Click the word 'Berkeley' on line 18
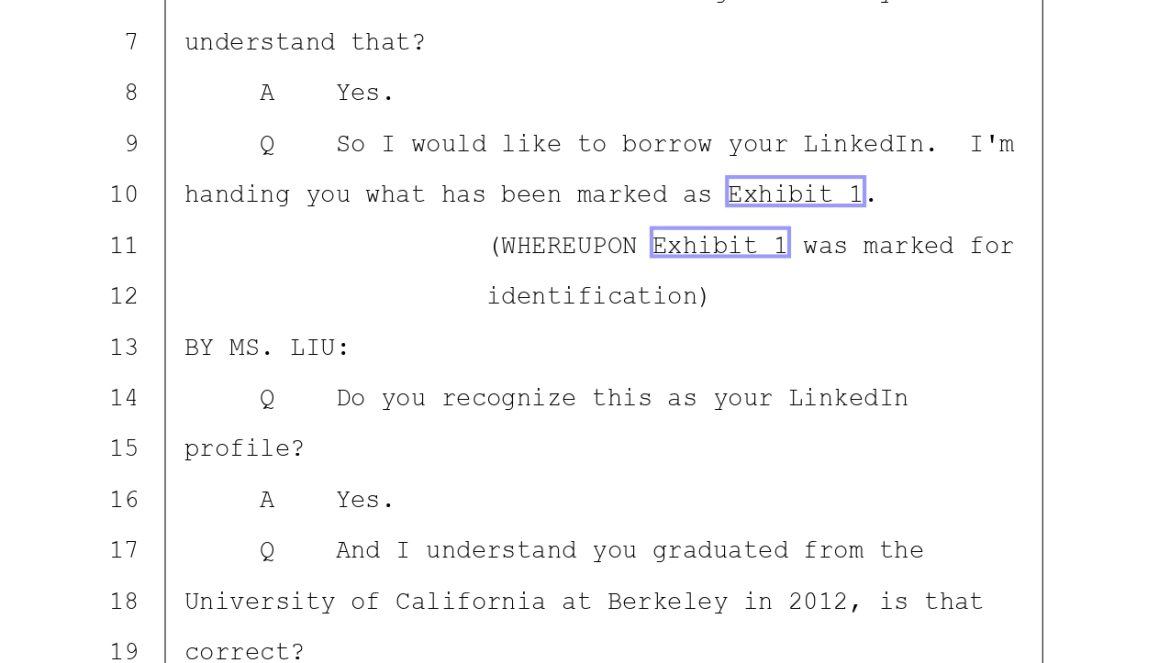 (667, 601)
